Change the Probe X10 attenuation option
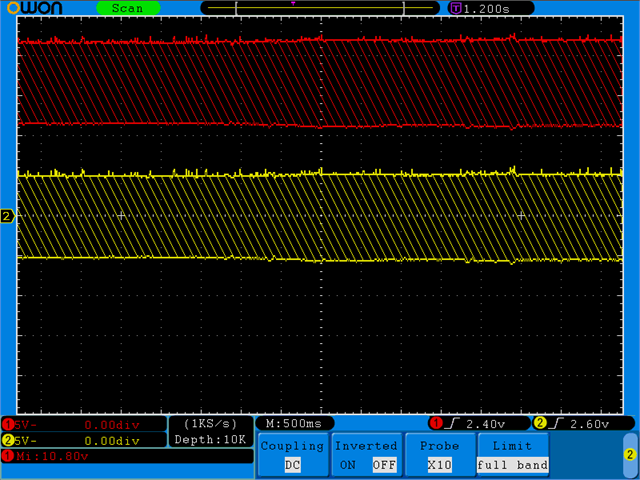This screenshot has width=640, height=480. (x=439, y=465)
